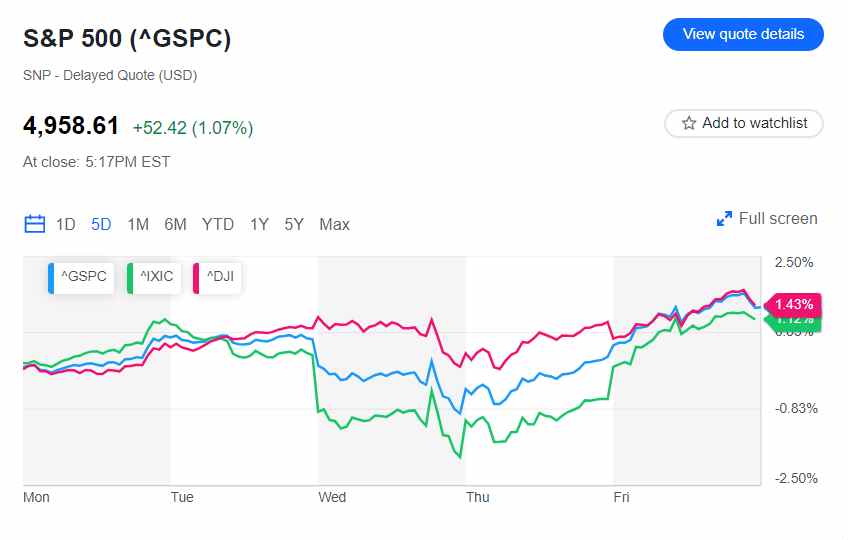Select the 5D time range
The image size is (848, 540).
click(x=101, y=224)
